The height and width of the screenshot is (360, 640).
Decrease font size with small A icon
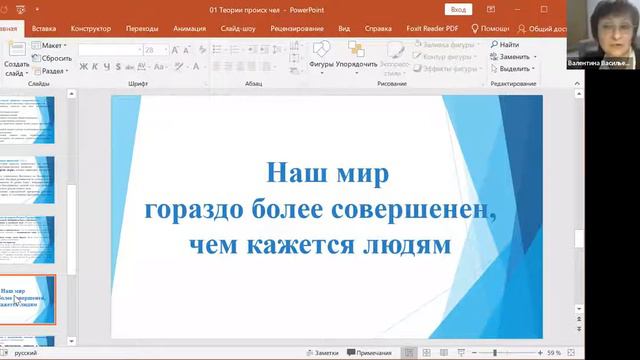tap(187, 50)
